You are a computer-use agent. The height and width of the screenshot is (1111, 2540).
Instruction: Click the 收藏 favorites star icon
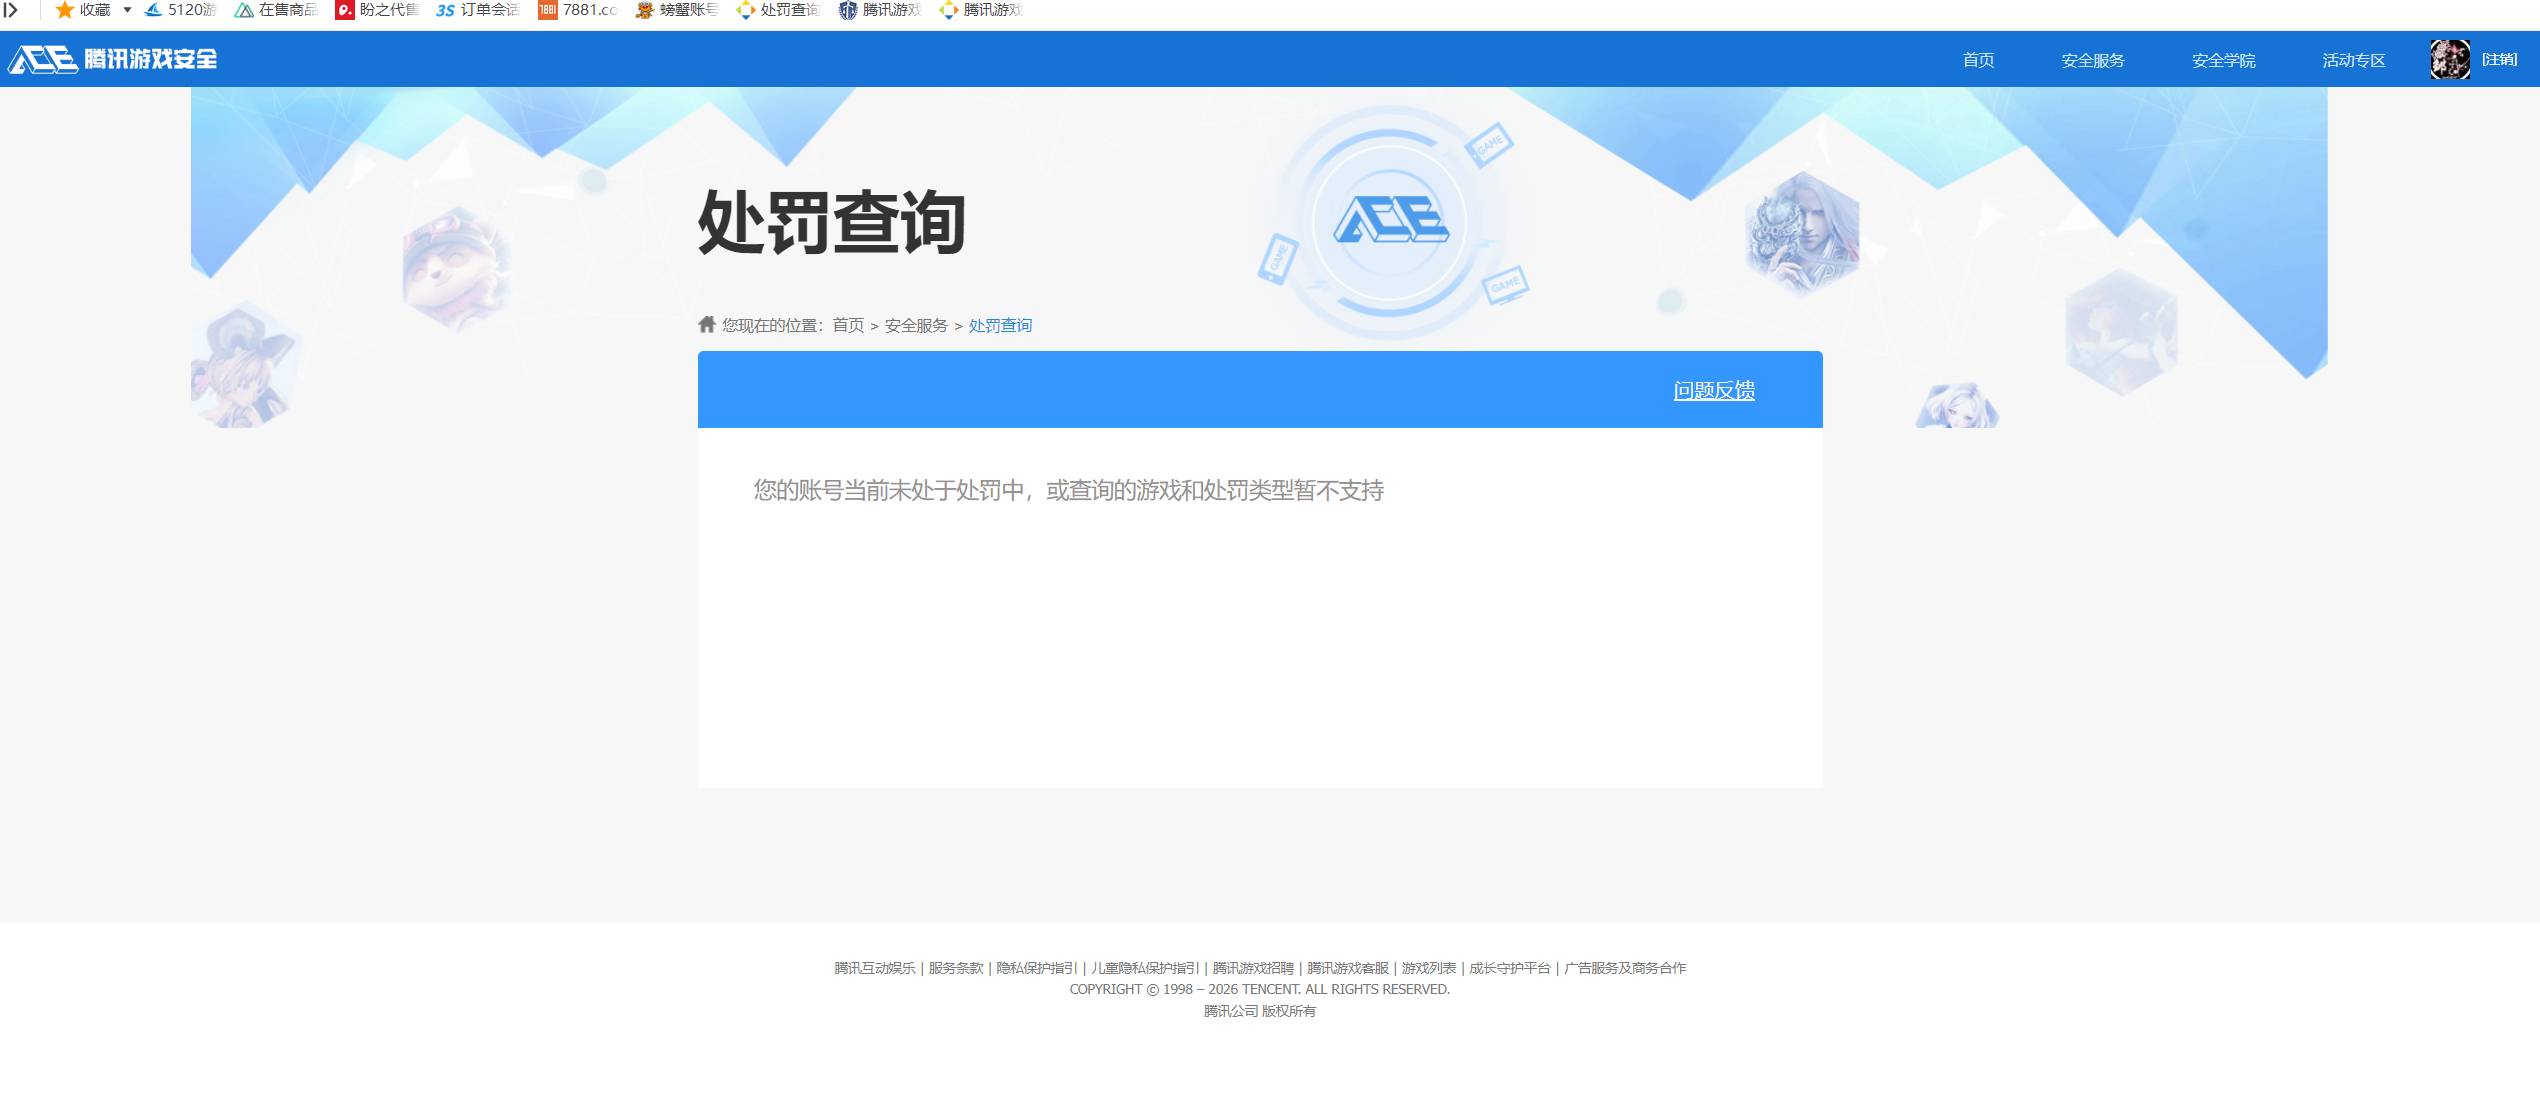65,11
